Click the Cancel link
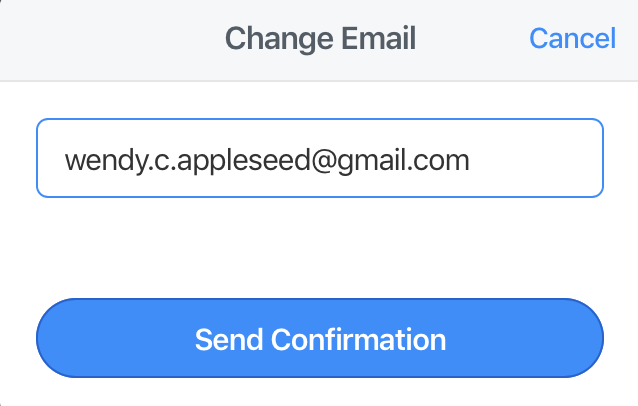This screenshot has height=406, width=638. [x=572, y=39]
